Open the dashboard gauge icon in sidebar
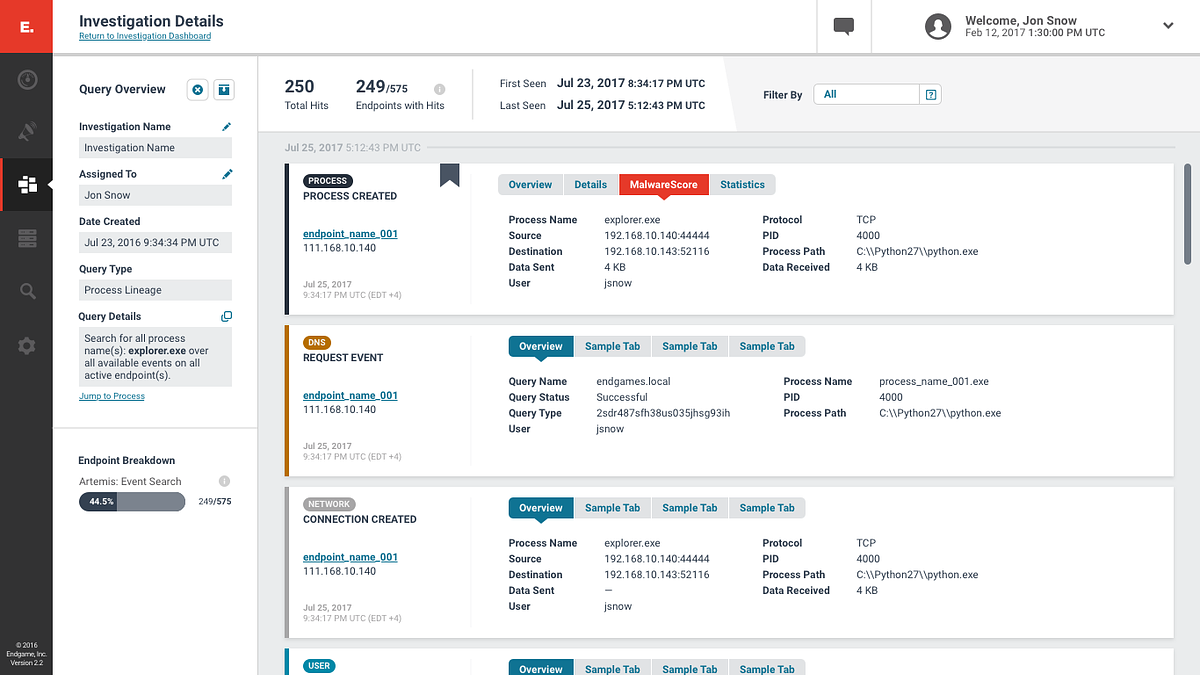The image size is (1200, 675). [x=27, y=79]
